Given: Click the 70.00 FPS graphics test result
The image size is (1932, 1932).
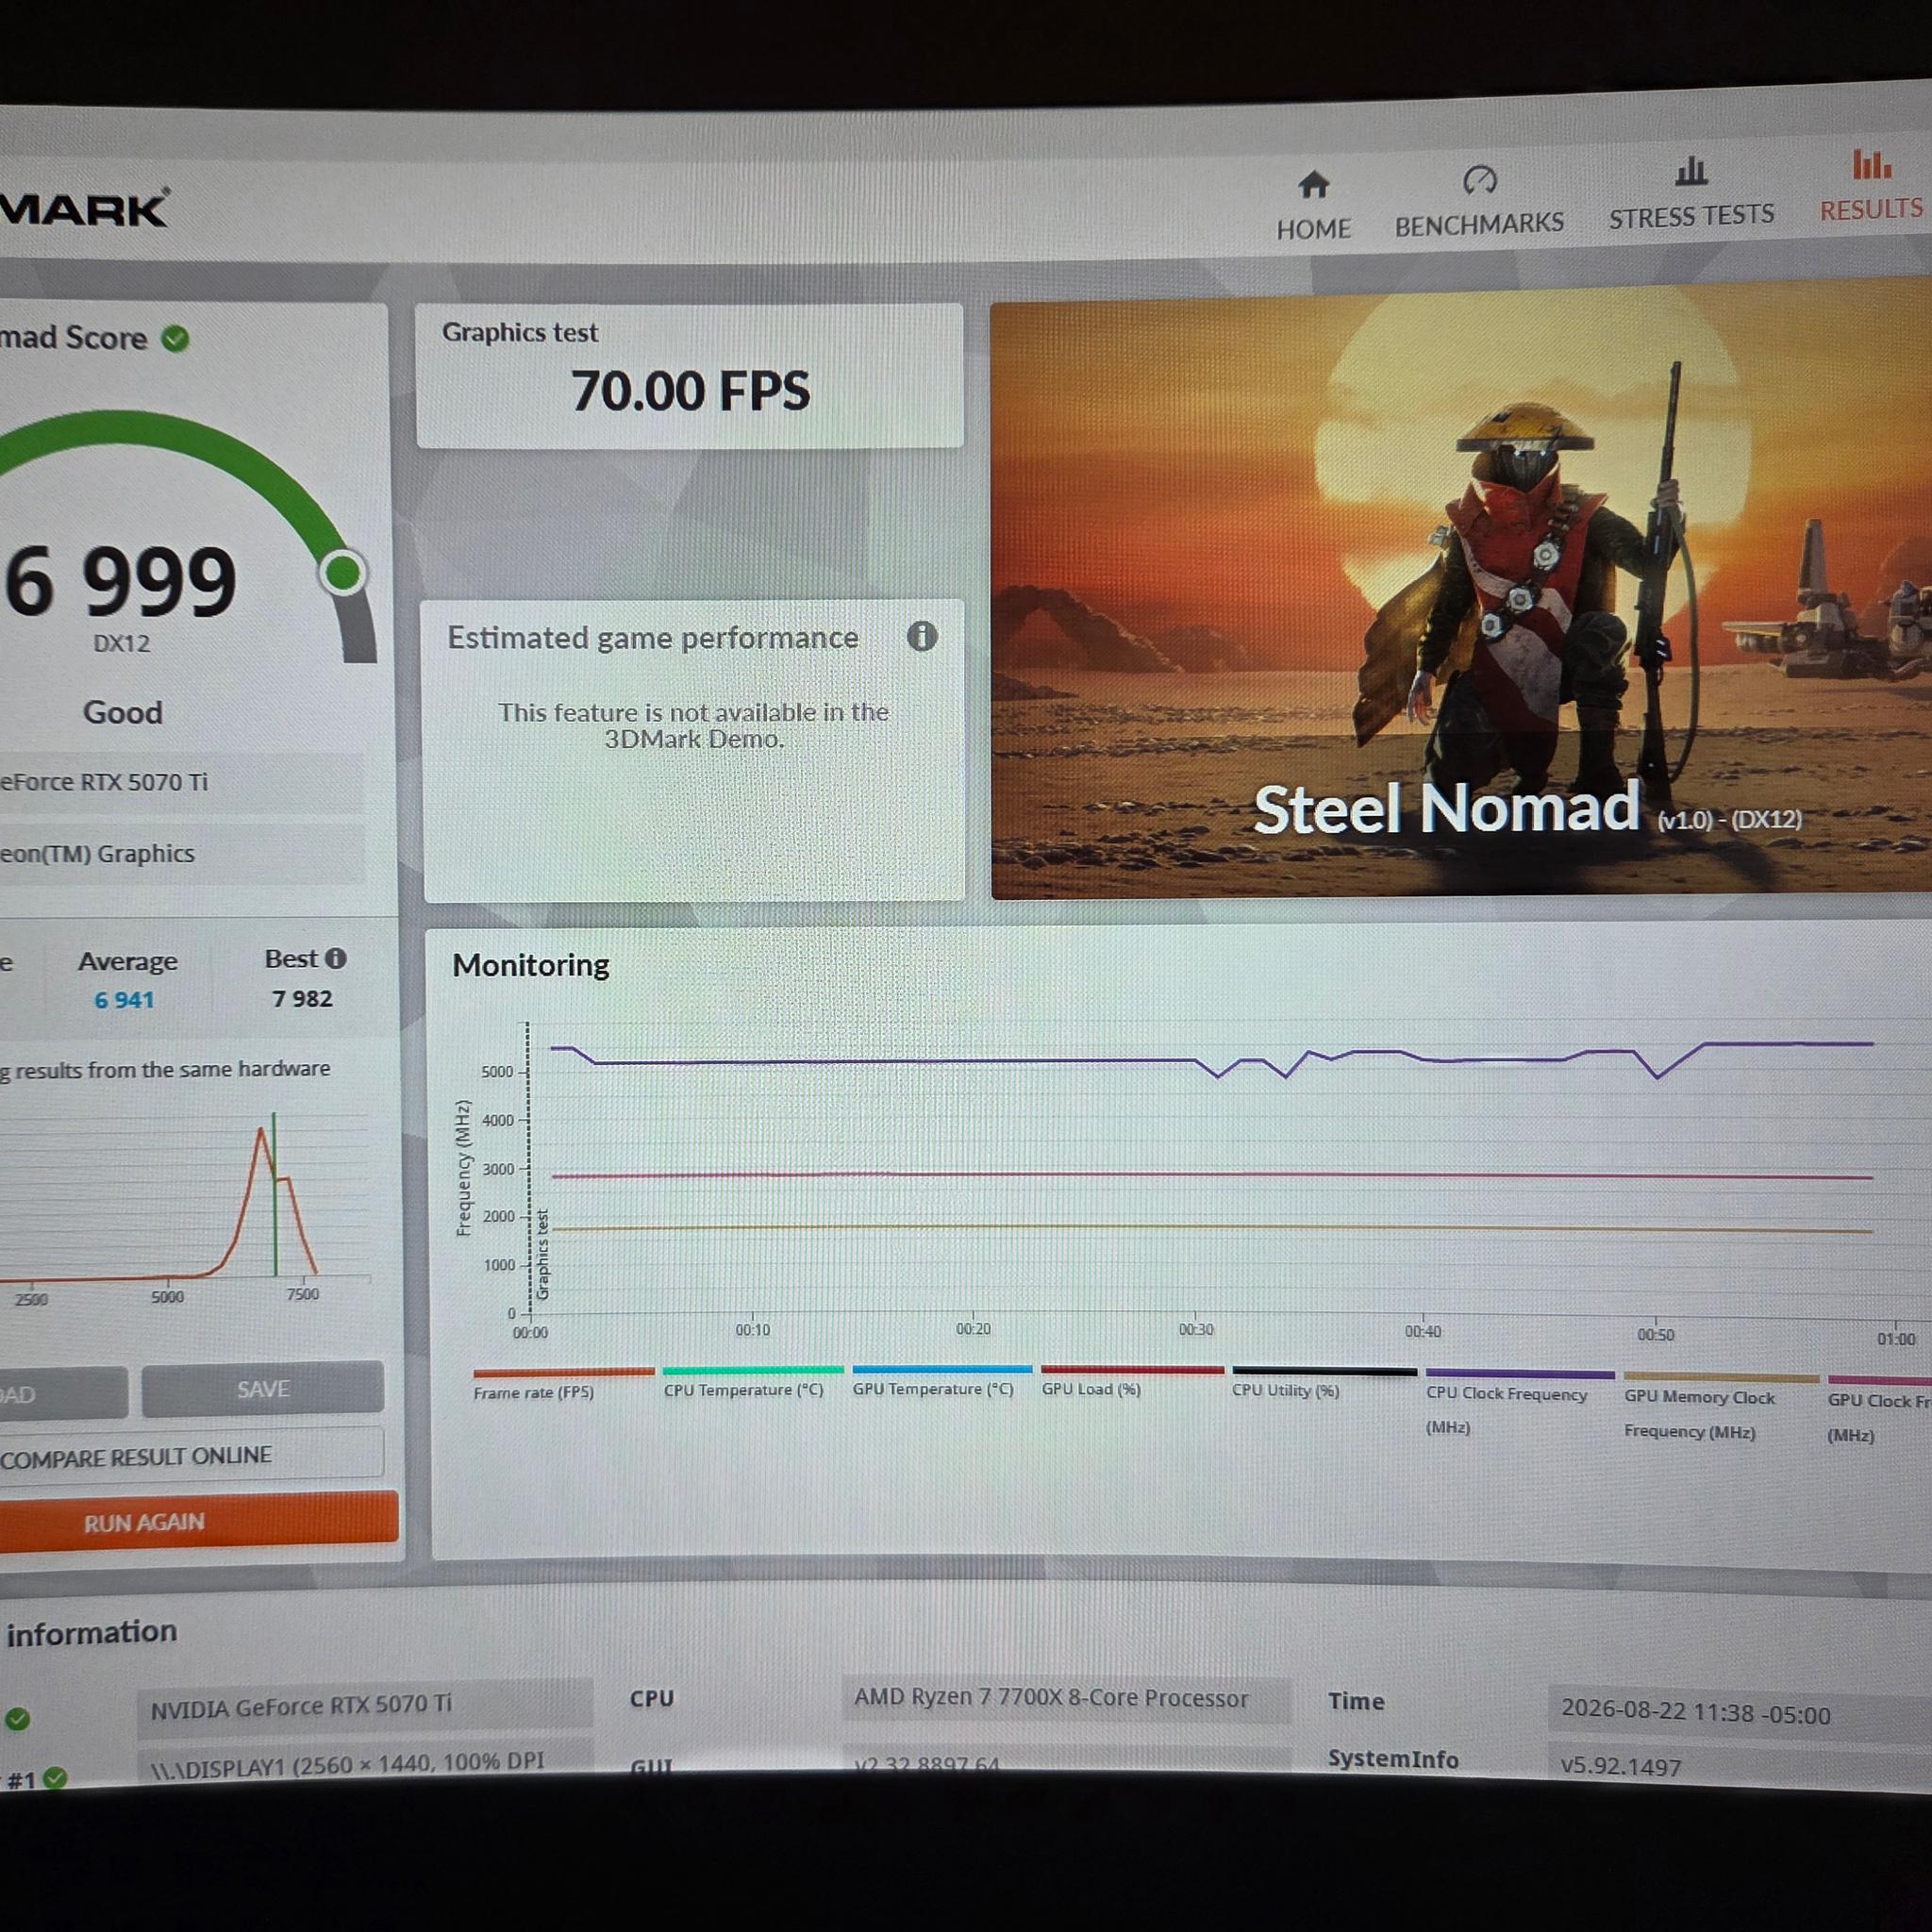Looking at the screenshot, I should coord(690,390).
